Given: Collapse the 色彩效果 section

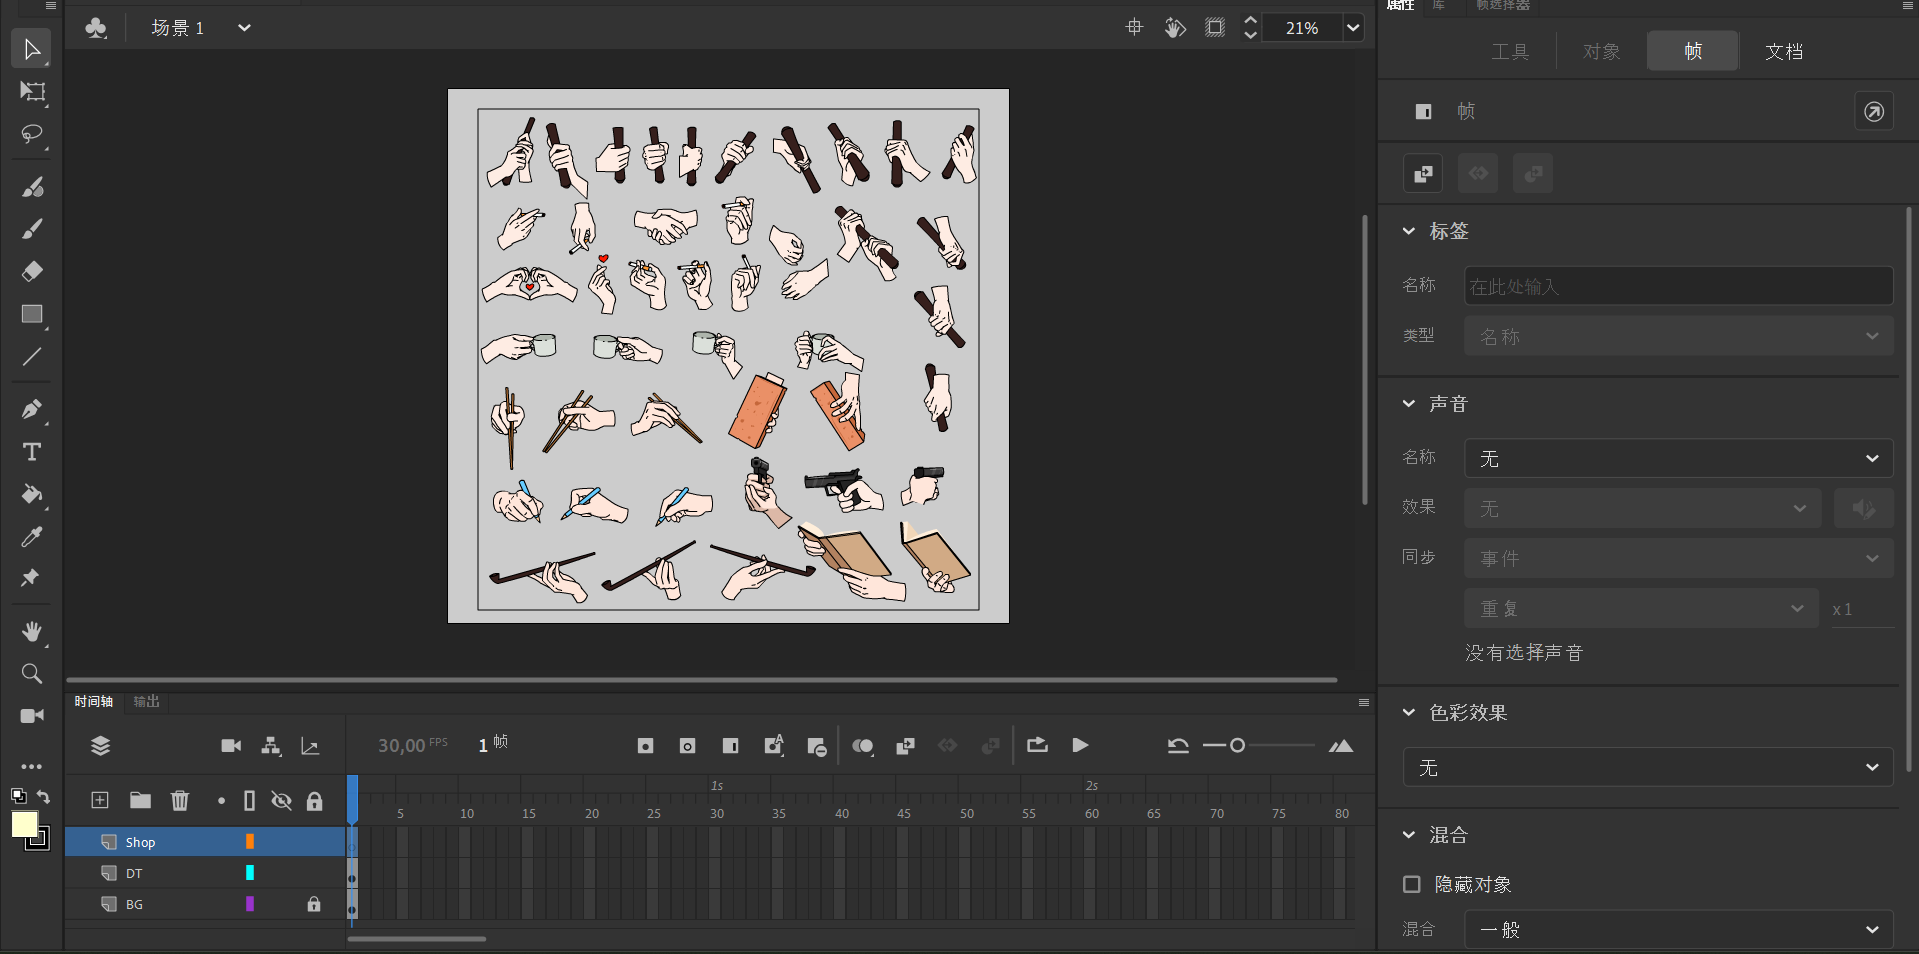Looking at the screenshot, I should tap(1409, 712).
